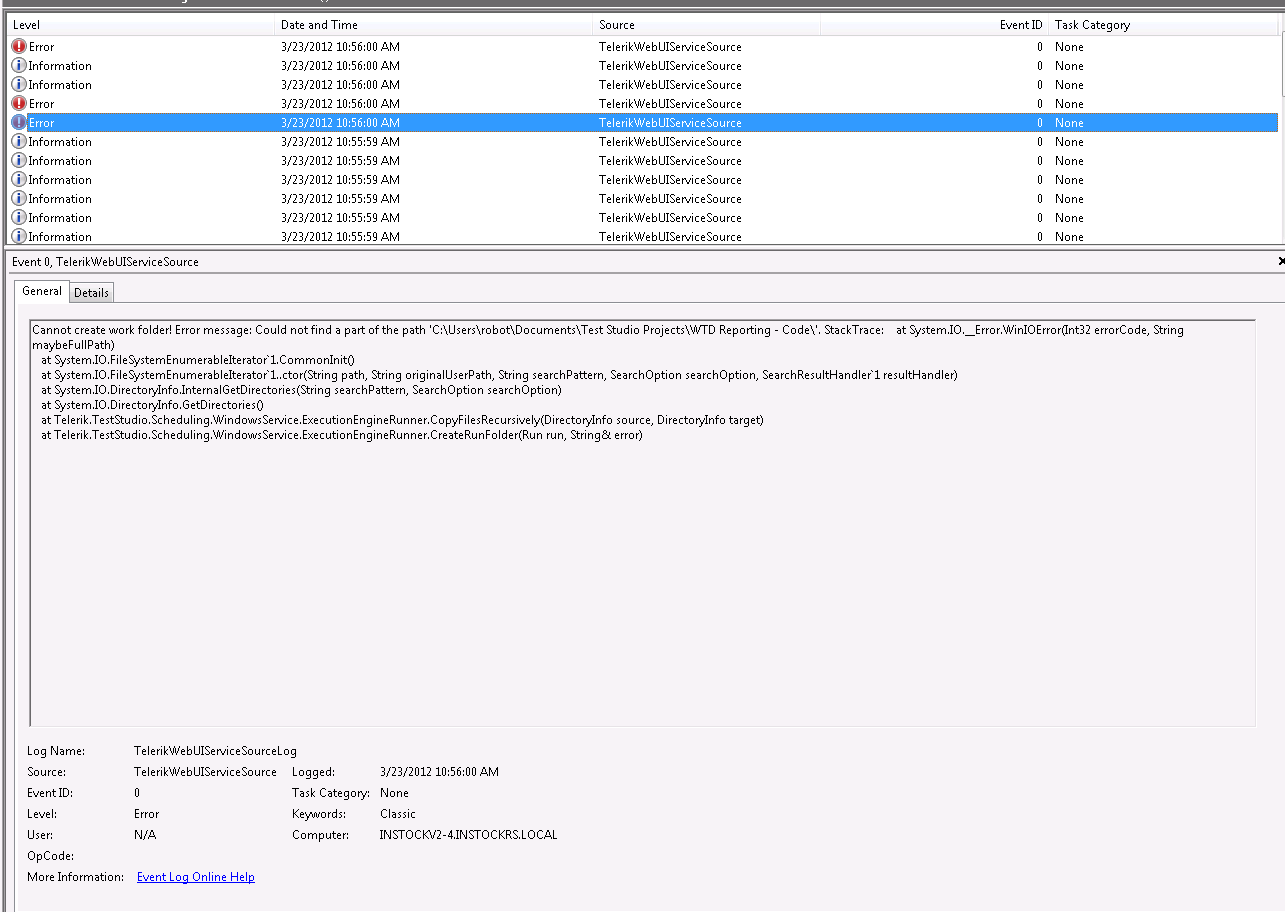Sort by the Source column header
Screen dimensions: 1285x912
pos(706,25)
